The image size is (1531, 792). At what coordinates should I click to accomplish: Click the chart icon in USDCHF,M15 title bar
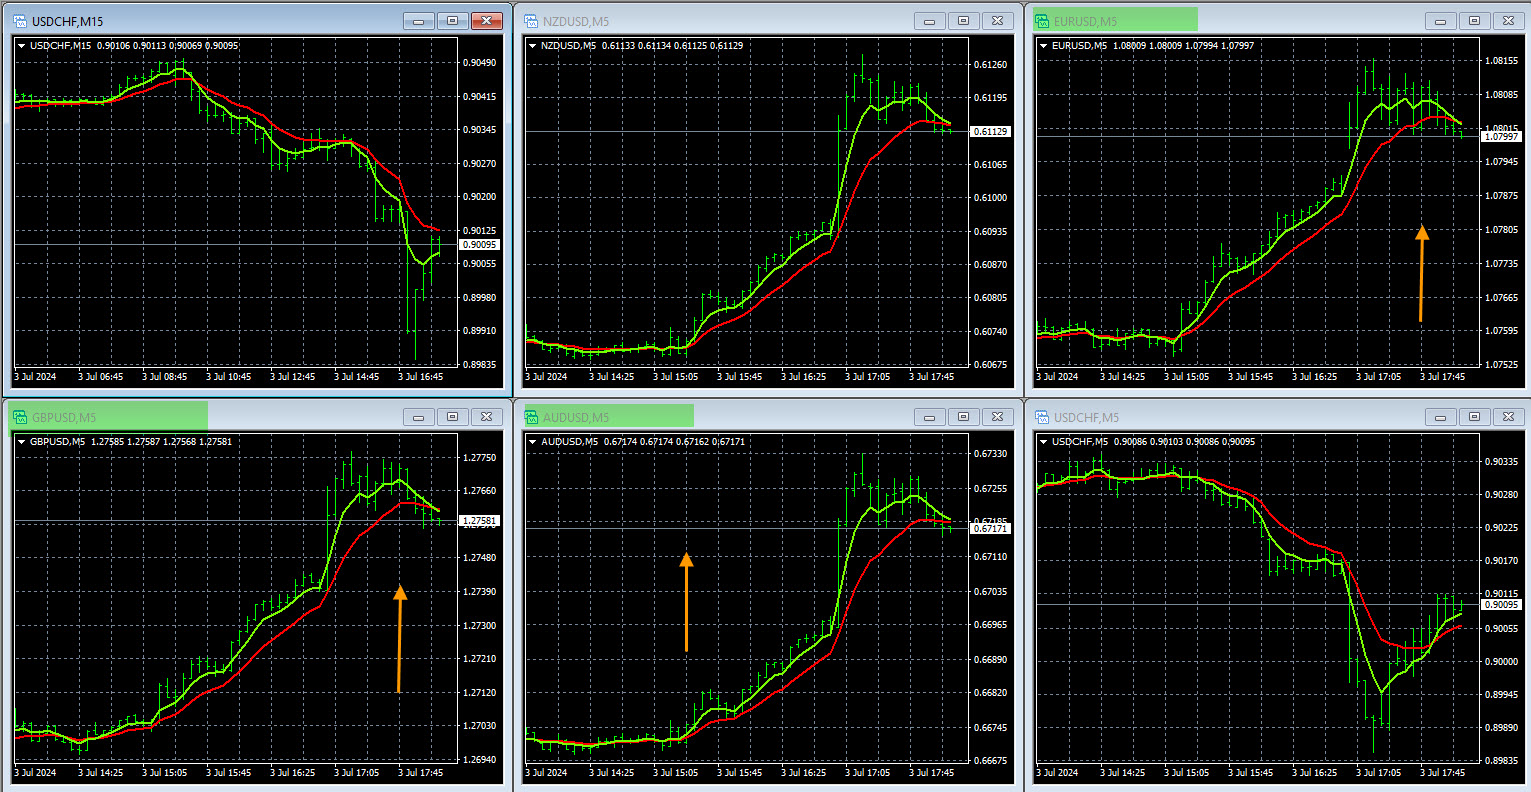[x=19, y=21]
